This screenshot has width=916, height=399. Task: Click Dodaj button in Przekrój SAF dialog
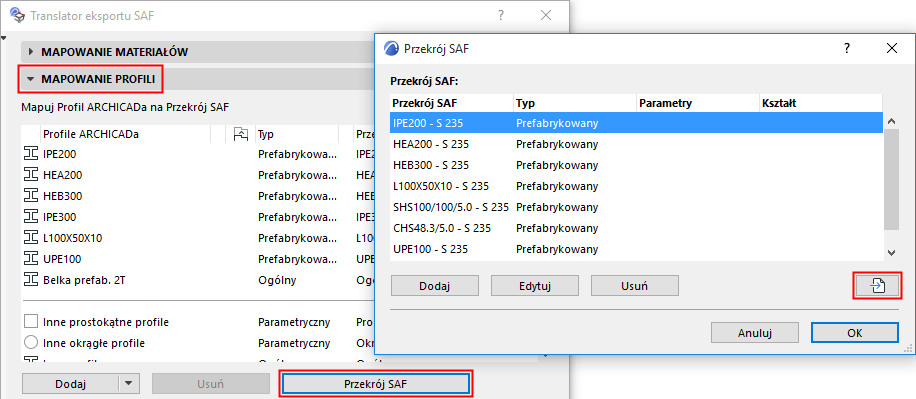pos(435,286)
